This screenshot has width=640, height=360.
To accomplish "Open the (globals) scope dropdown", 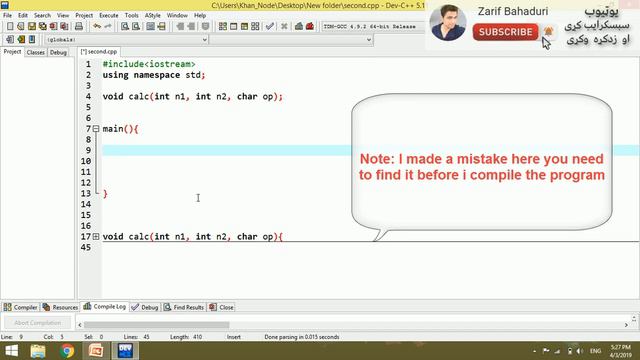I will [127, 40].
